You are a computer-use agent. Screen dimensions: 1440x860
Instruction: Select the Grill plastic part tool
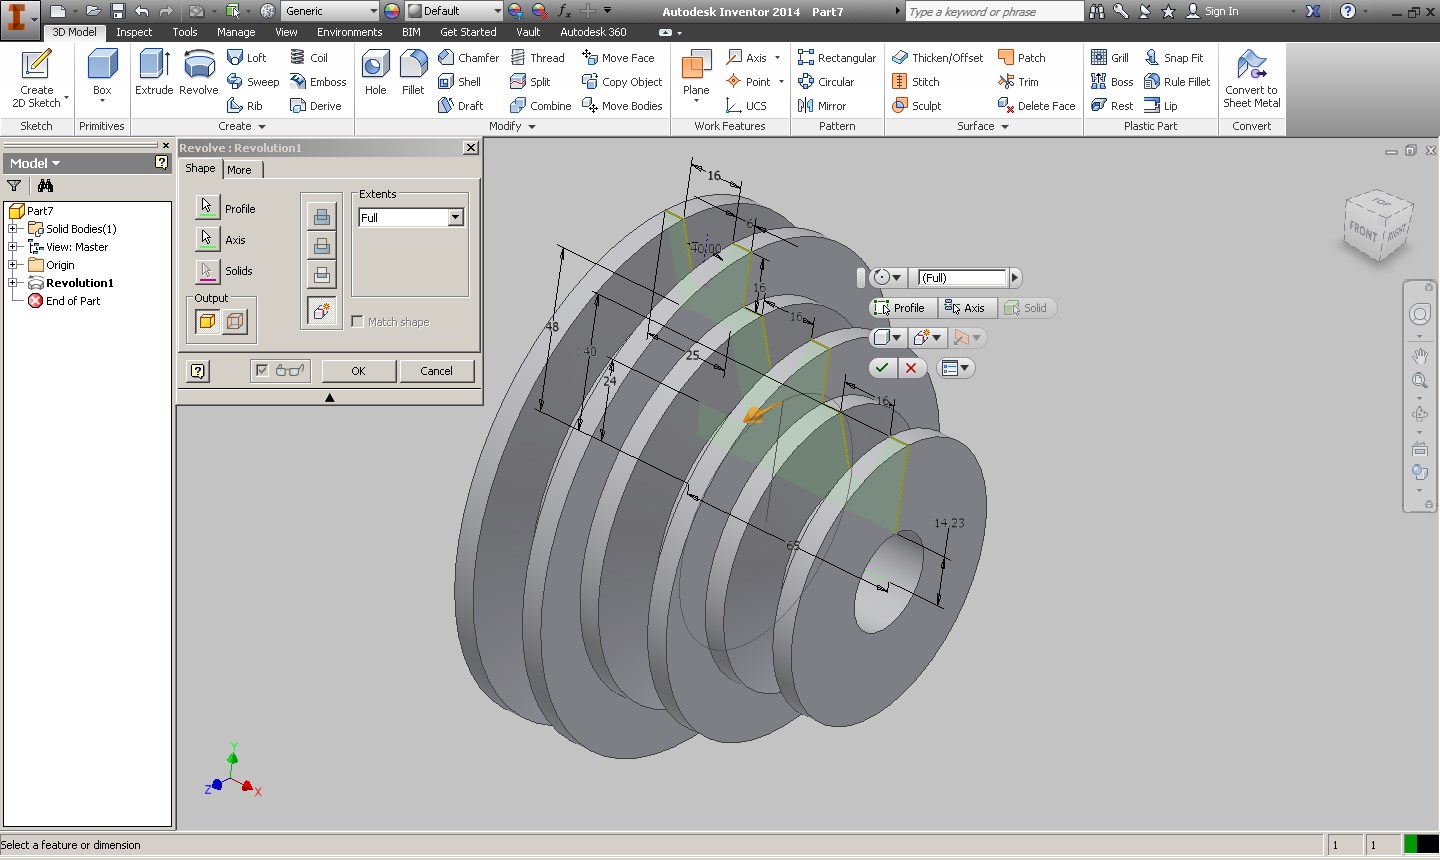point(1110,58)
